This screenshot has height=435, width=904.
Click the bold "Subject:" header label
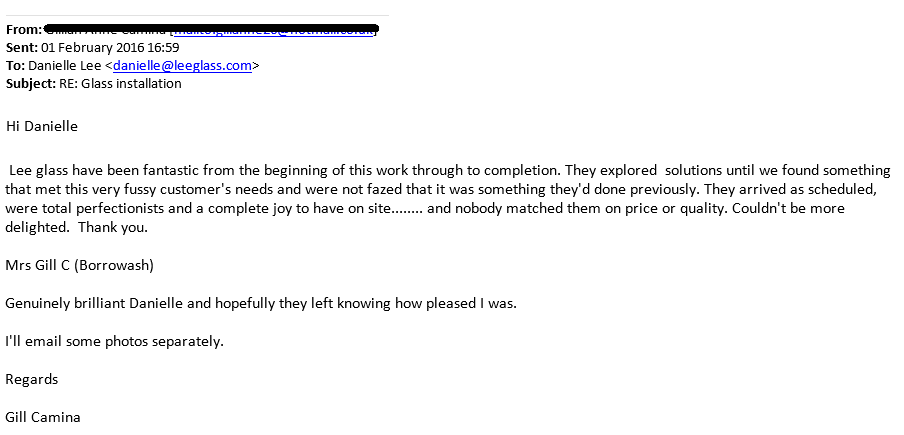point(31,84)
